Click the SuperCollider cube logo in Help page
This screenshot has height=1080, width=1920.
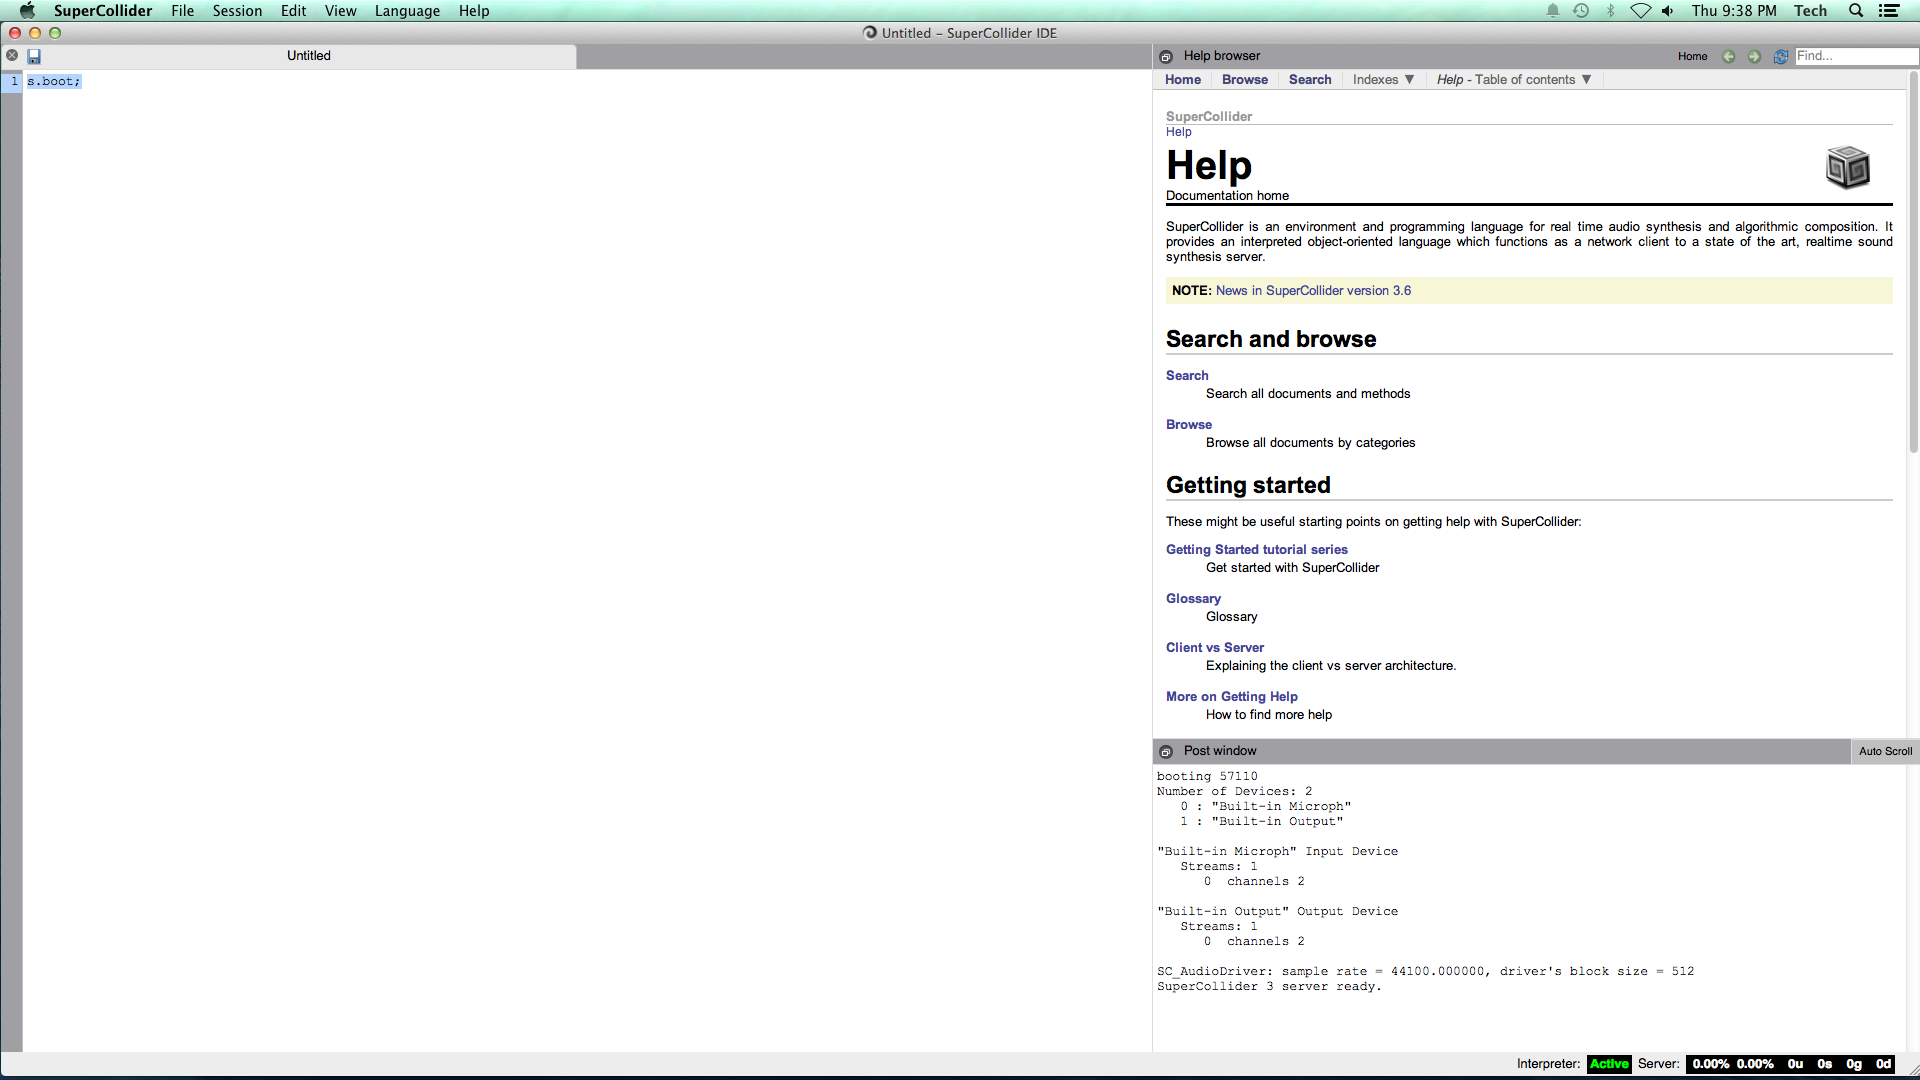[1847, 167]
